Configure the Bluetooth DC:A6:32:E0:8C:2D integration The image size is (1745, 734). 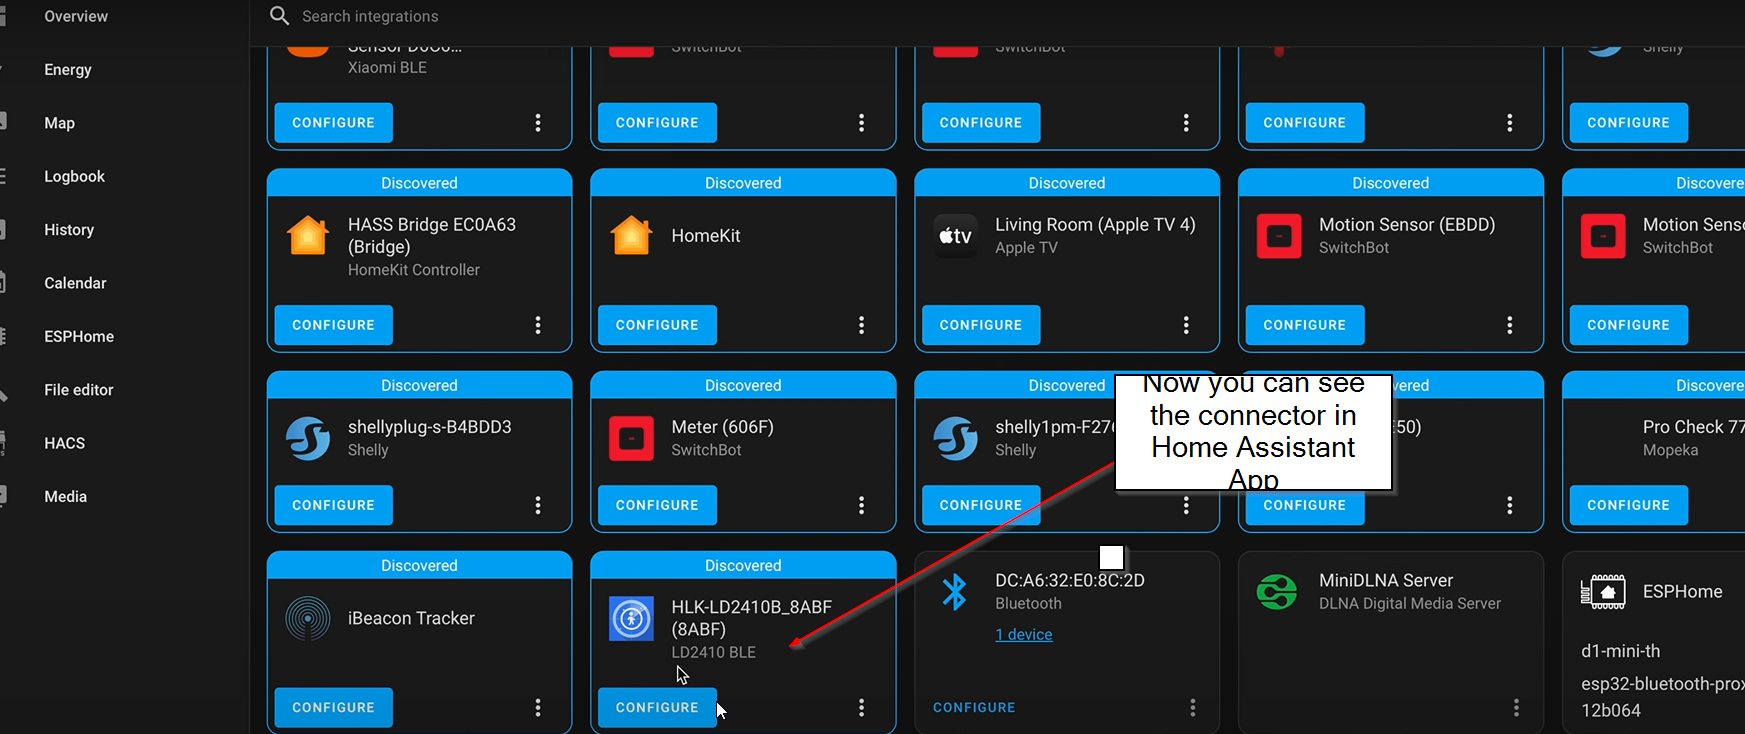[974, 707]
